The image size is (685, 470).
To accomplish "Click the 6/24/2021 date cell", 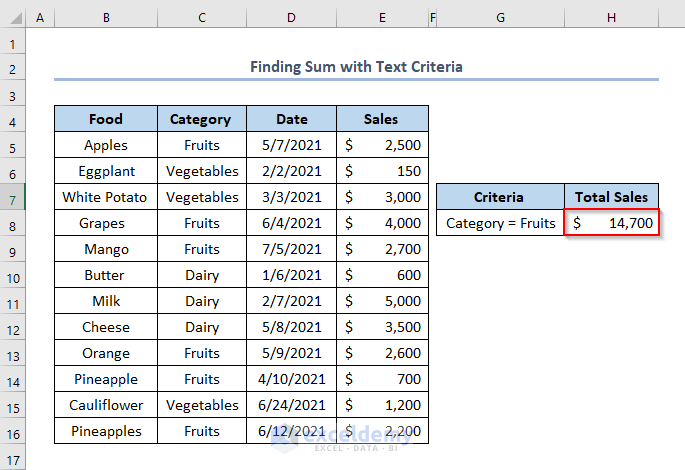I will (291, 405).
